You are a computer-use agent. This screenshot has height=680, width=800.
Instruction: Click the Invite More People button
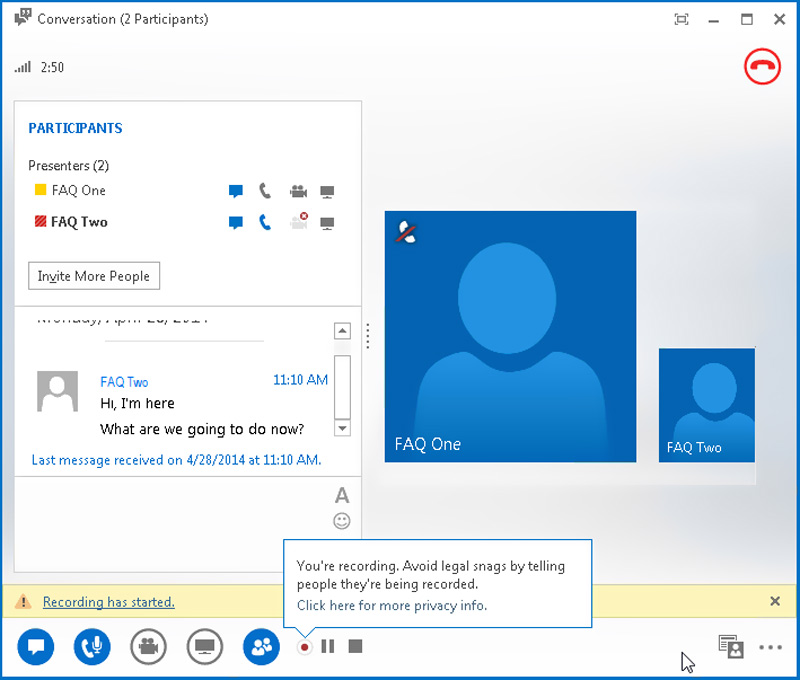(x=94, y=276)
